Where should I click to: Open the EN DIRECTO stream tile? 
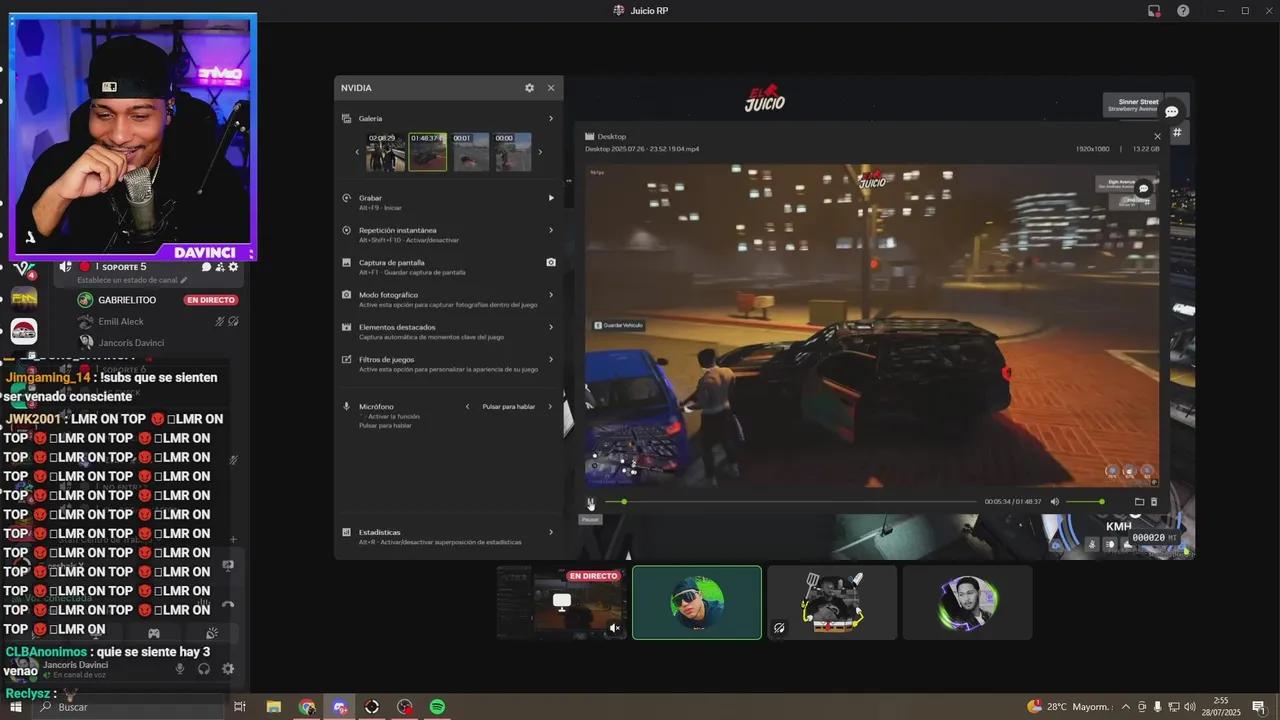point(562,603)
